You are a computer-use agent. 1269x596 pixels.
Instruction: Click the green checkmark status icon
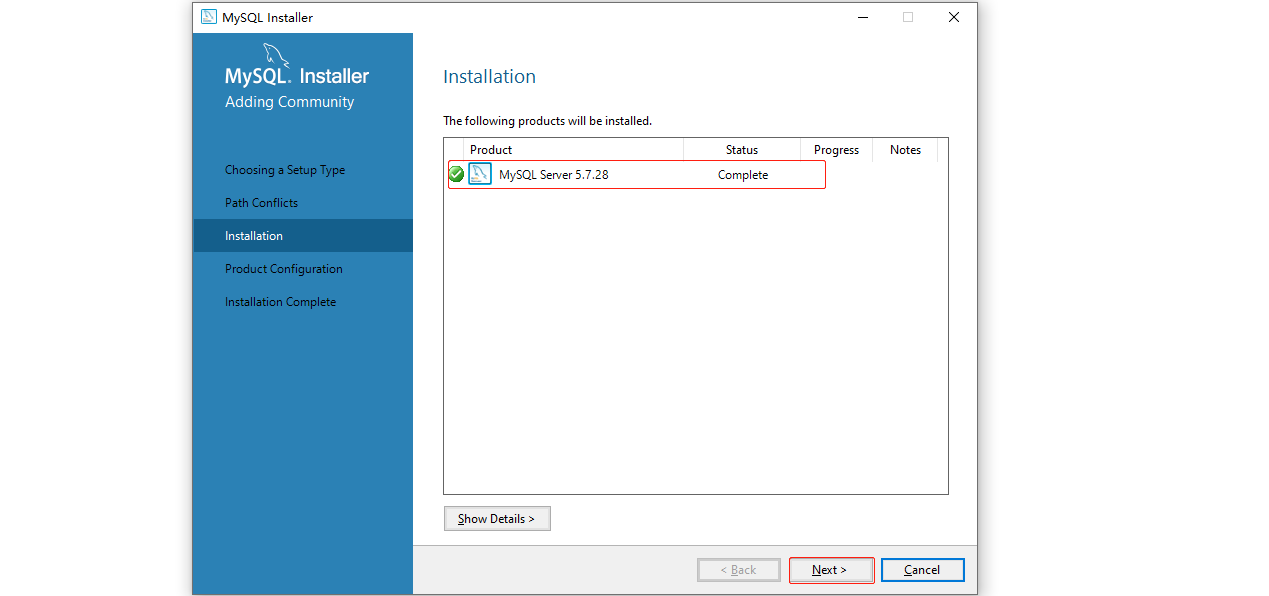coord(456,174)
